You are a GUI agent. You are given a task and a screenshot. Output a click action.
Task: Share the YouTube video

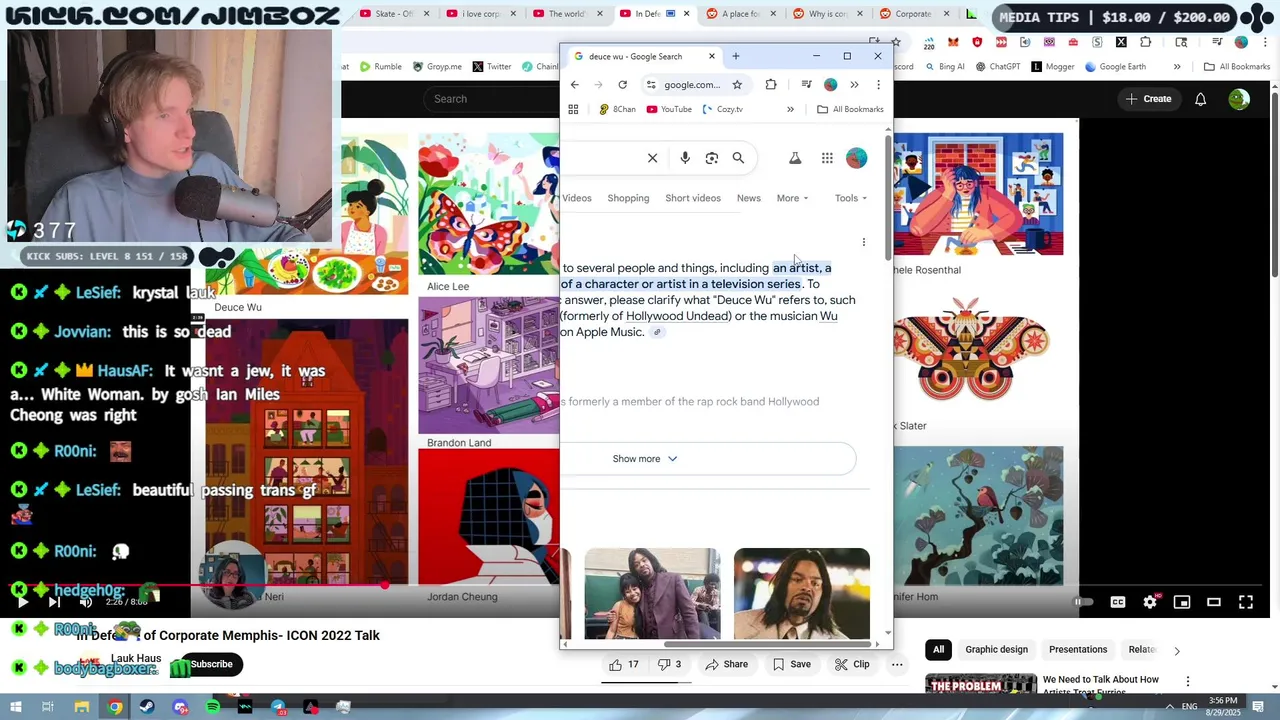(726, 664)
